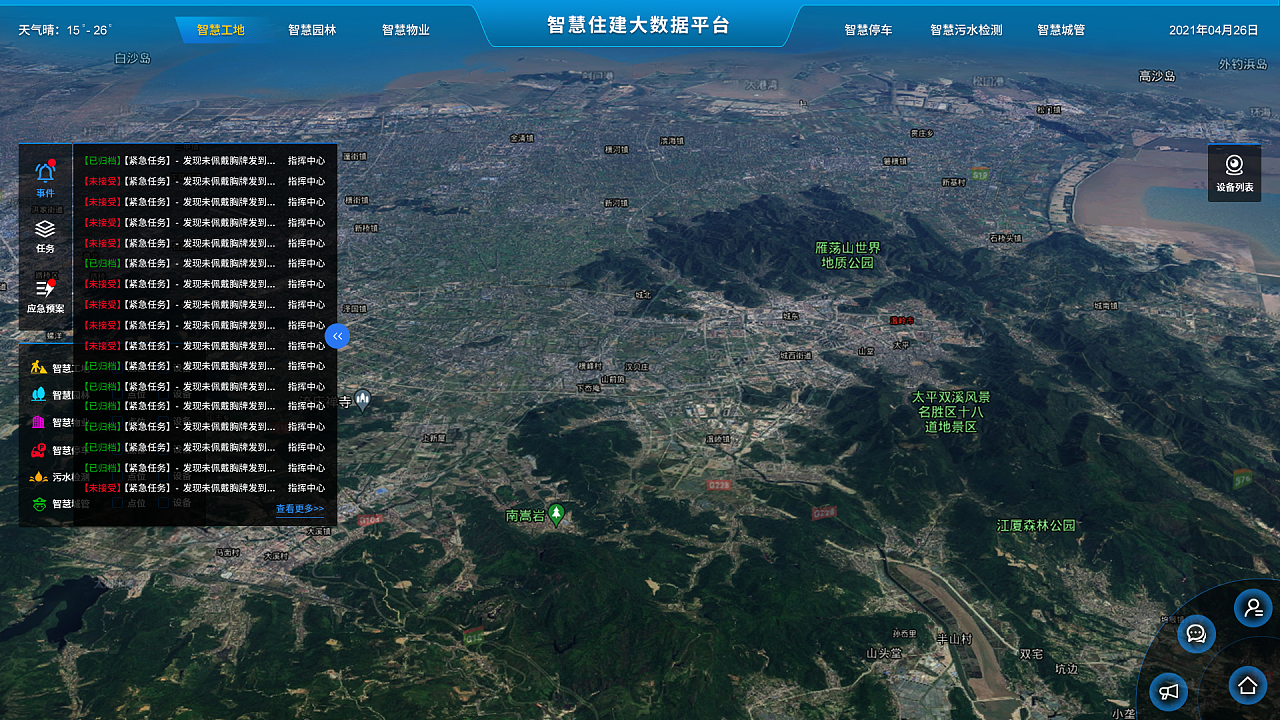The image size is (1280, 720).
Task: Open the 应急预案 emergency plan icon
Action: pyautogui.click(x=45, y=288)
